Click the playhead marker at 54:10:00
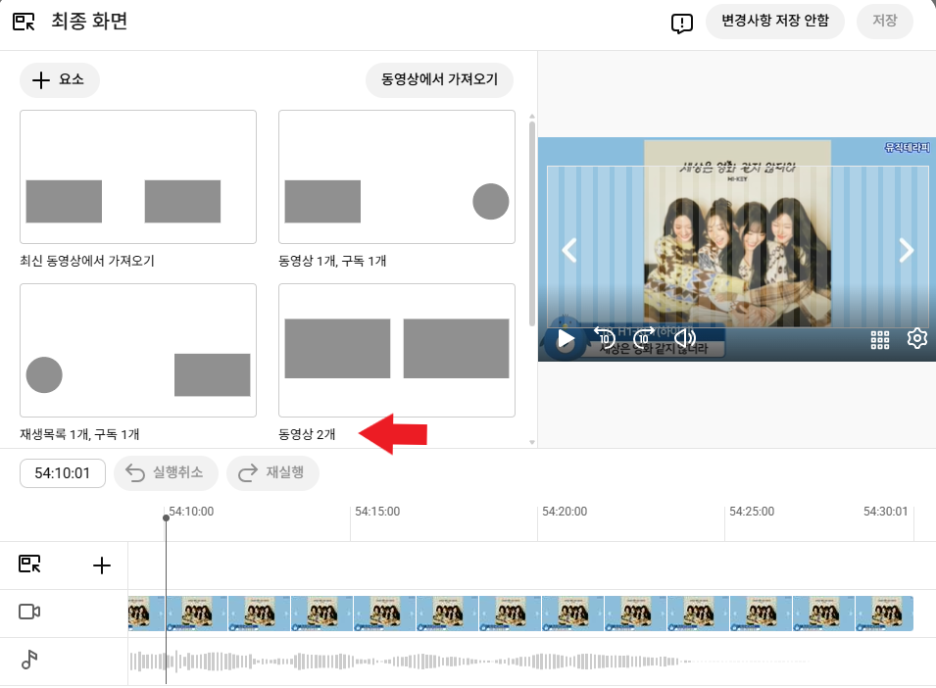The height and width of the screenshot is (688, 936). pyautogui.click(x=166, y=517)
